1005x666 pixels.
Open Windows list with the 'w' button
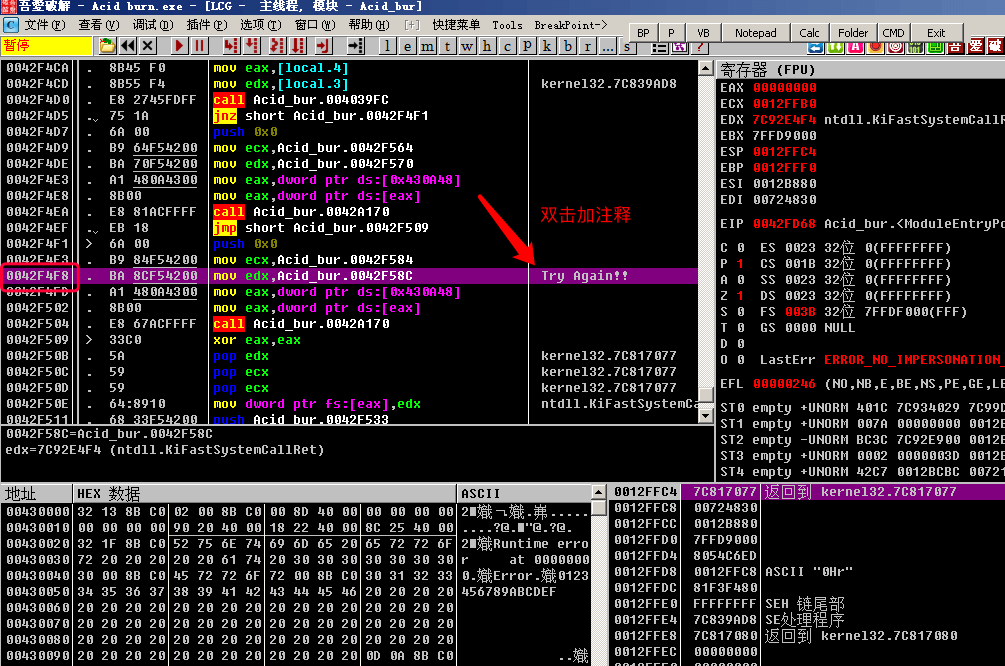click(467, 46)
